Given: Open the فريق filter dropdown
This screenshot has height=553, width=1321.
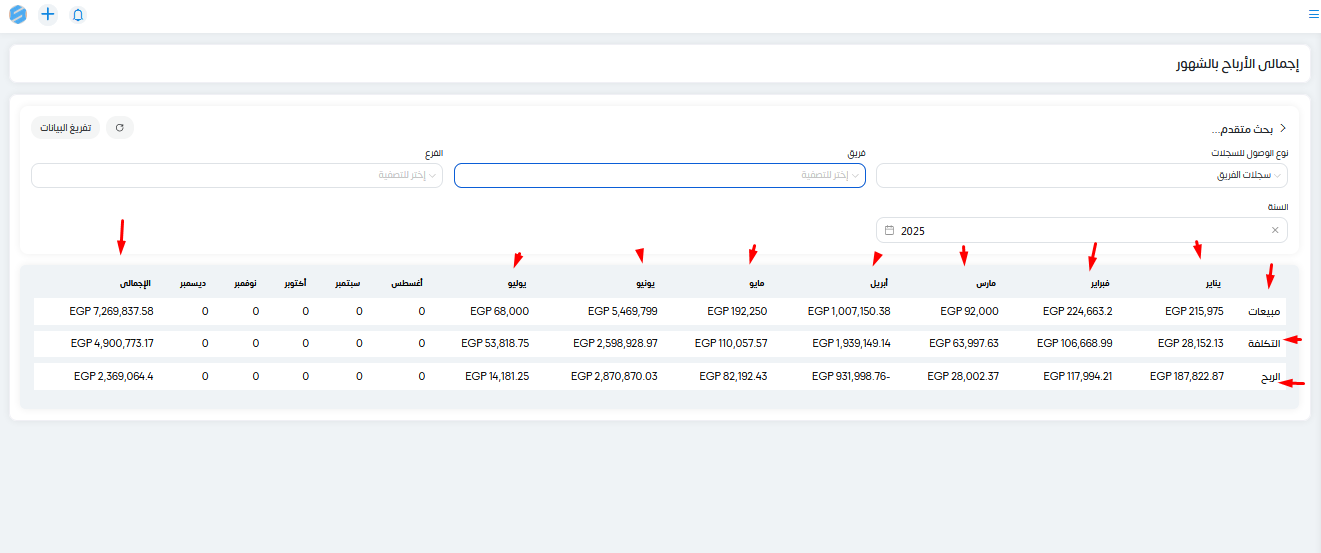Looking at the screenshot, I should [660, 175].
